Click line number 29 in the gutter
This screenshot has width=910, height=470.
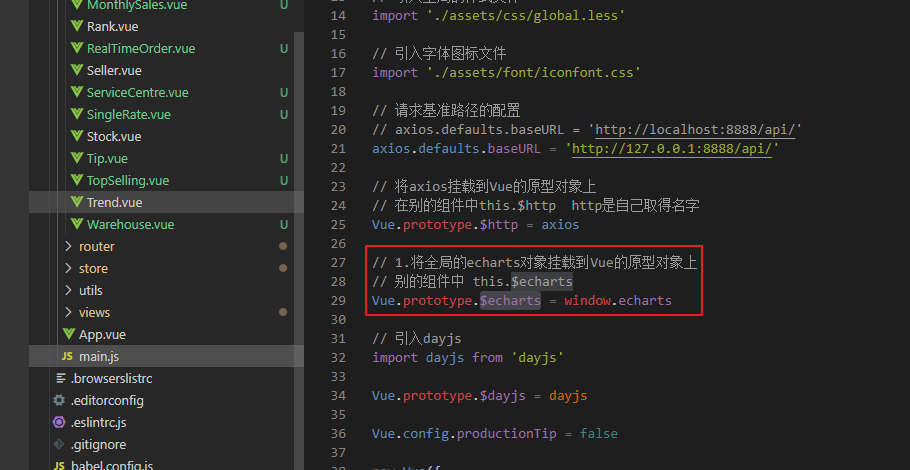point(338,301)
